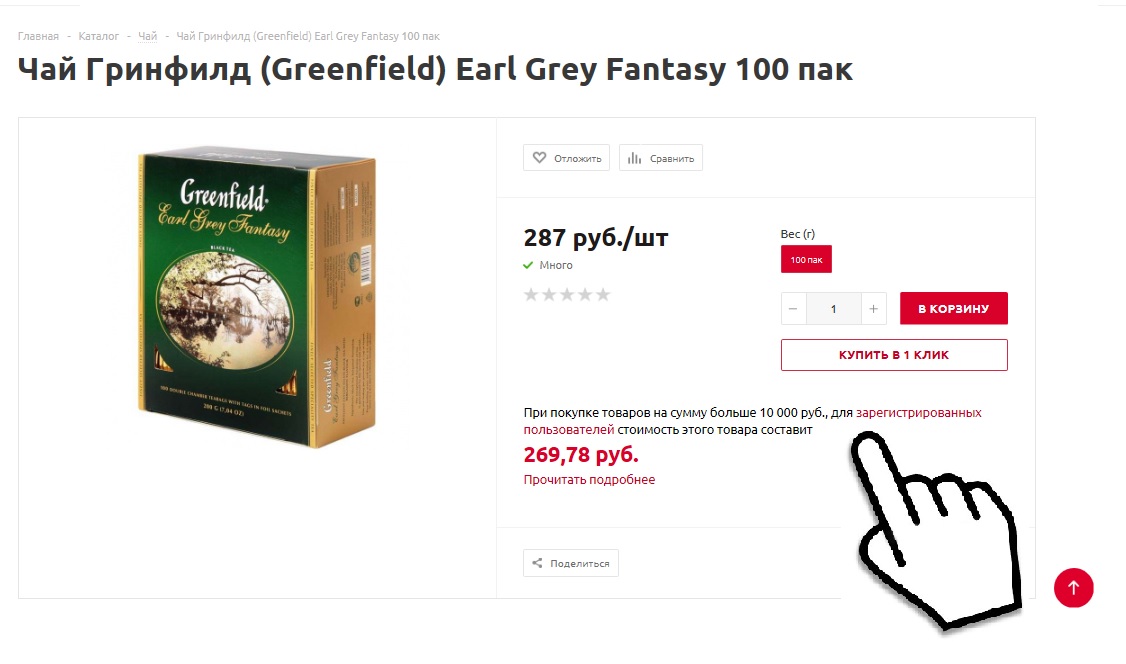Image resolution: width=1126 pixels, height=664 pixels.
Task: Click the quantity input field showing 1
Action: pyautogui.click(x=834, y=309)
